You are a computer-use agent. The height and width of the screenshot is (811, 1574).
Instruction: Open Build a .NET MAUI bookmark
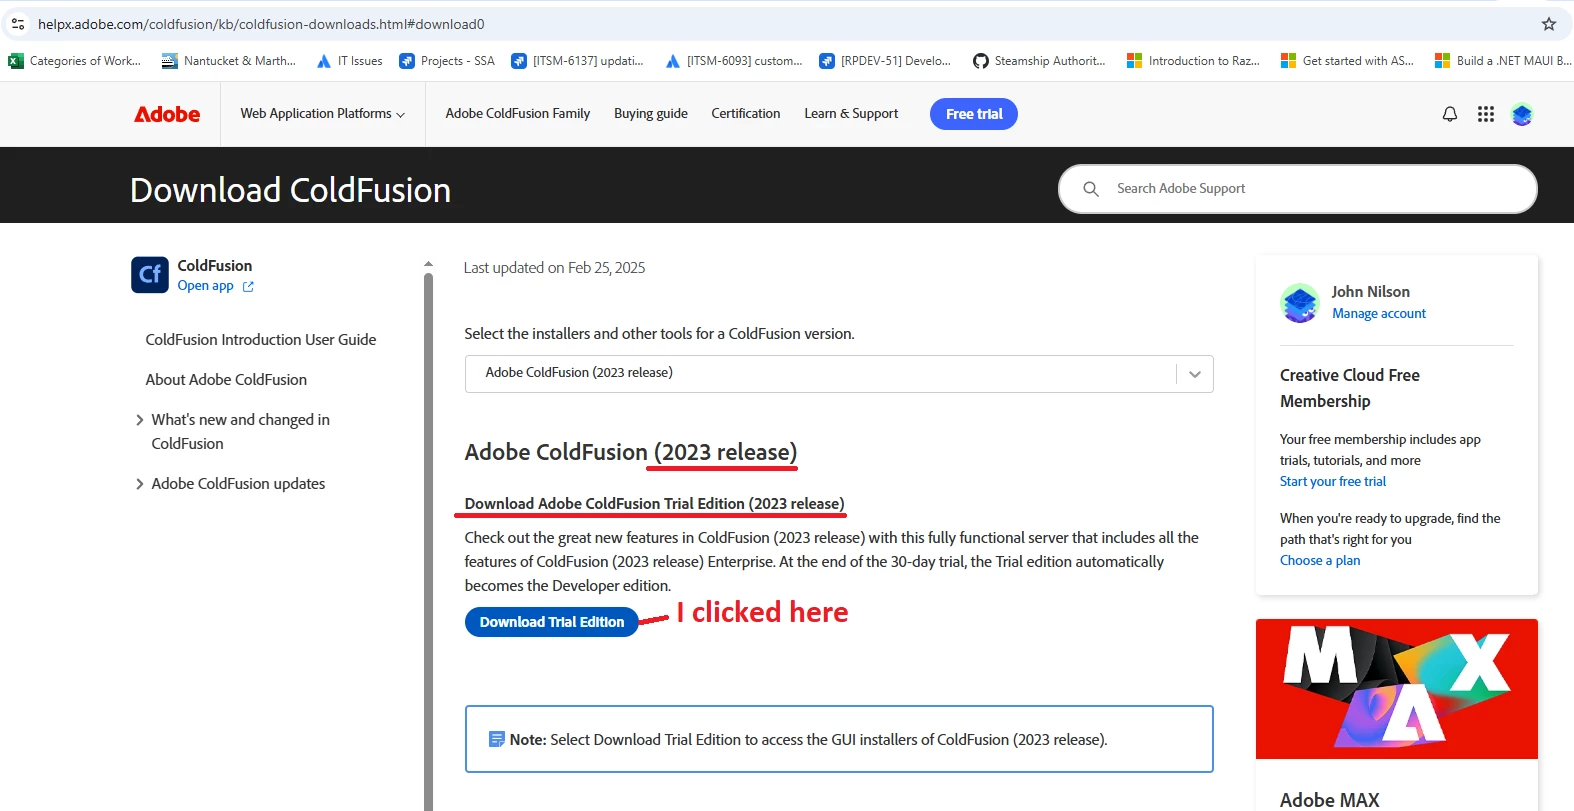click(x=1503, y=61)
